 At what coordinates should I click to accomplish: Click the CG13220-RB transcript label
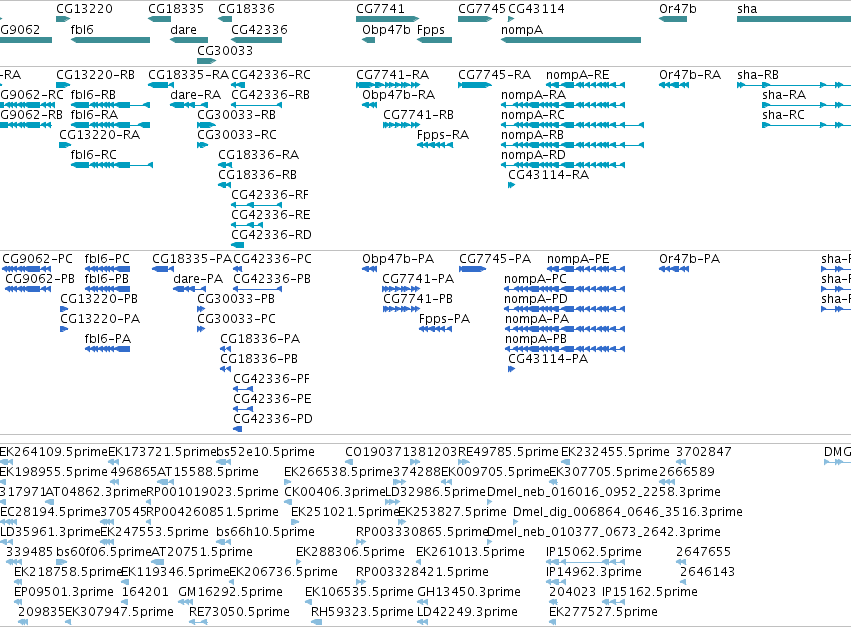coord(96,74)
